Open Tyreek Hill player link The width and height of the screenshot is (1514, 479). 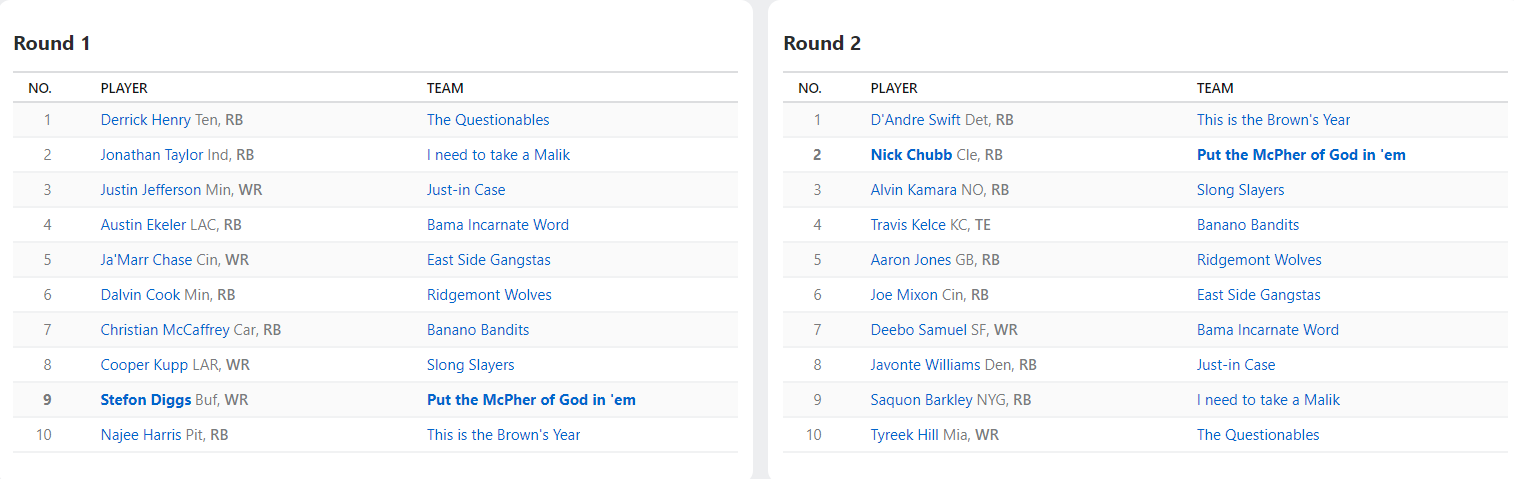pyautogui.click(x=904, y=435)
